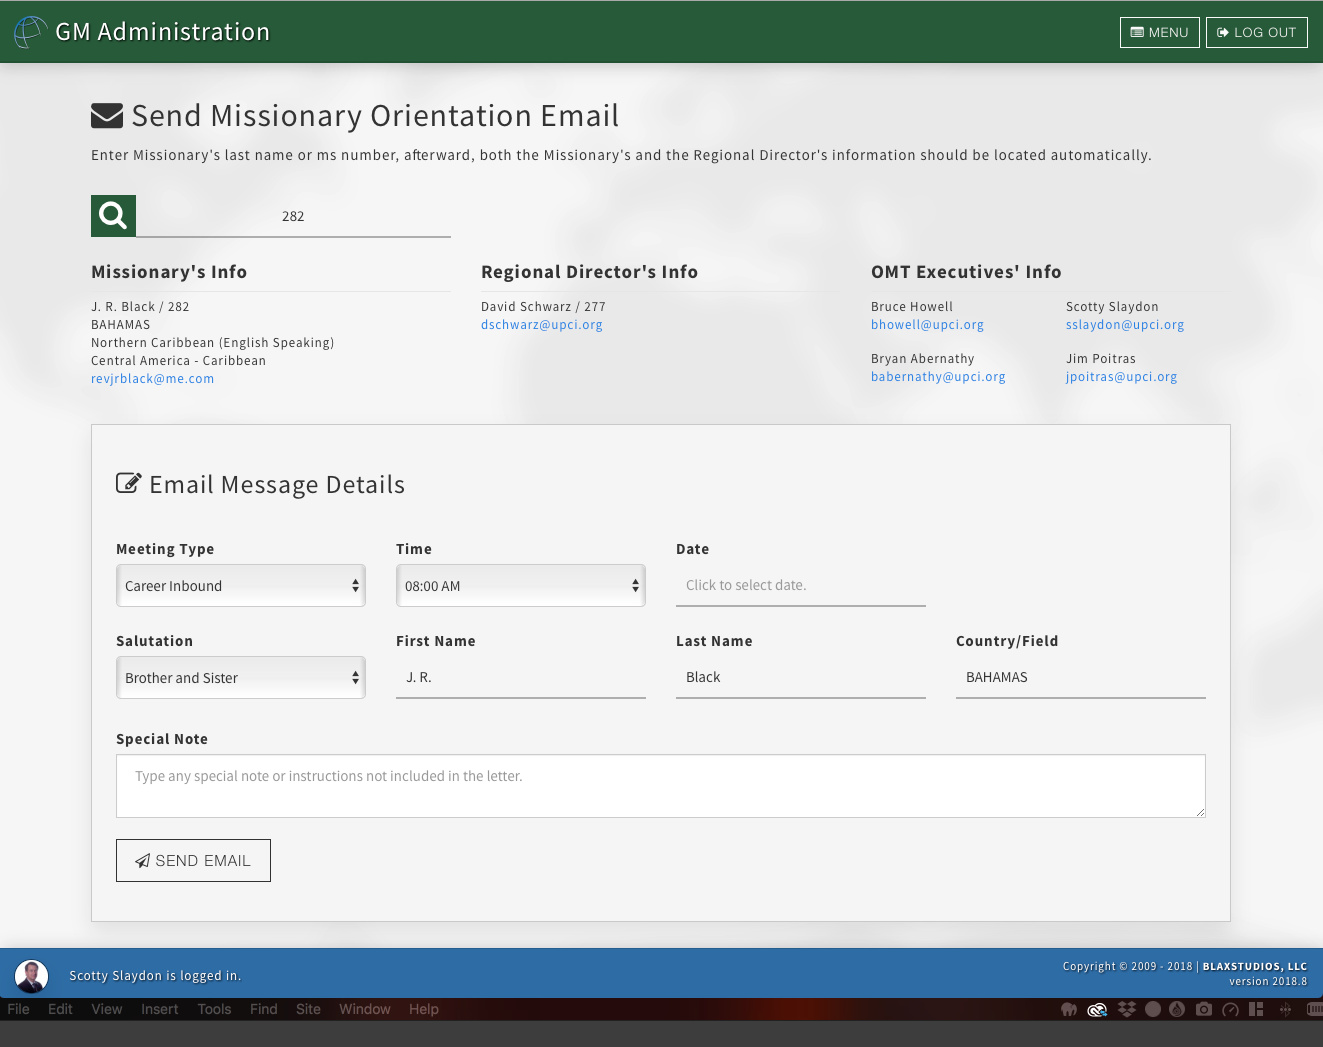Open the MENU button in the header
The image size is (1323, 1047).
coord(1159,32)
